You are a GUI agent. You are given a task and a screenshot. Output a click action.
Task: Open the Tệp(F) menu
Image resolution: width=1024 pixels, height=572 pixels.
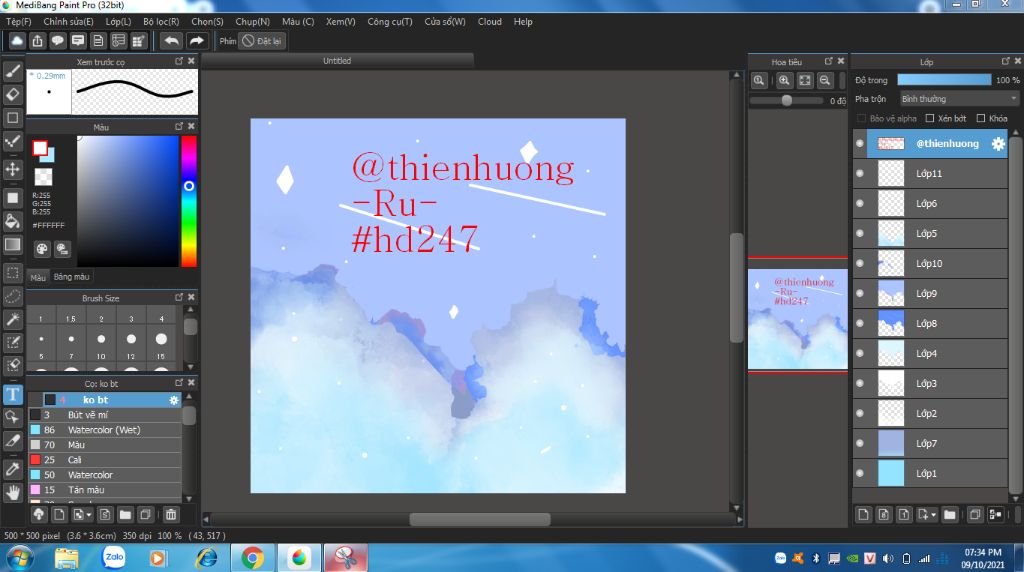(18, 22)
